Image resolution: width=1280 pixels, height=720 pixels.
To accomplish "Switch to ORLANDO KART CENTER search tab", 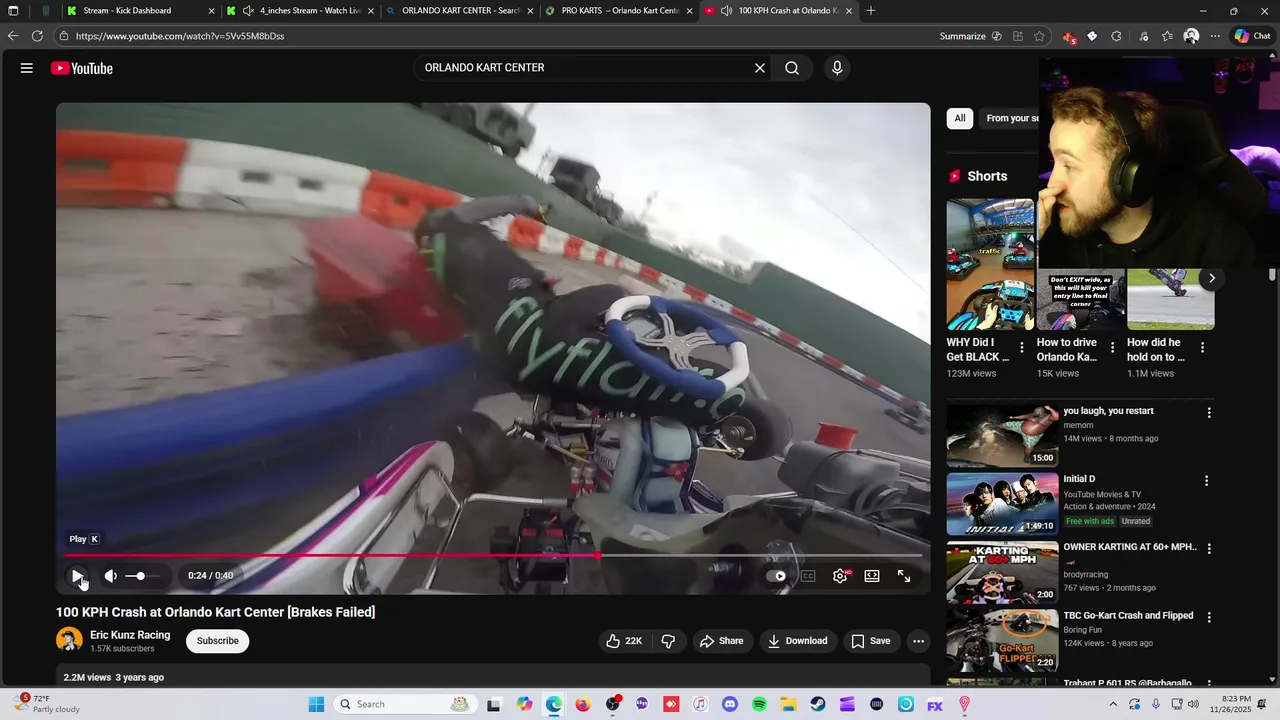I will [x=460, y=11].
